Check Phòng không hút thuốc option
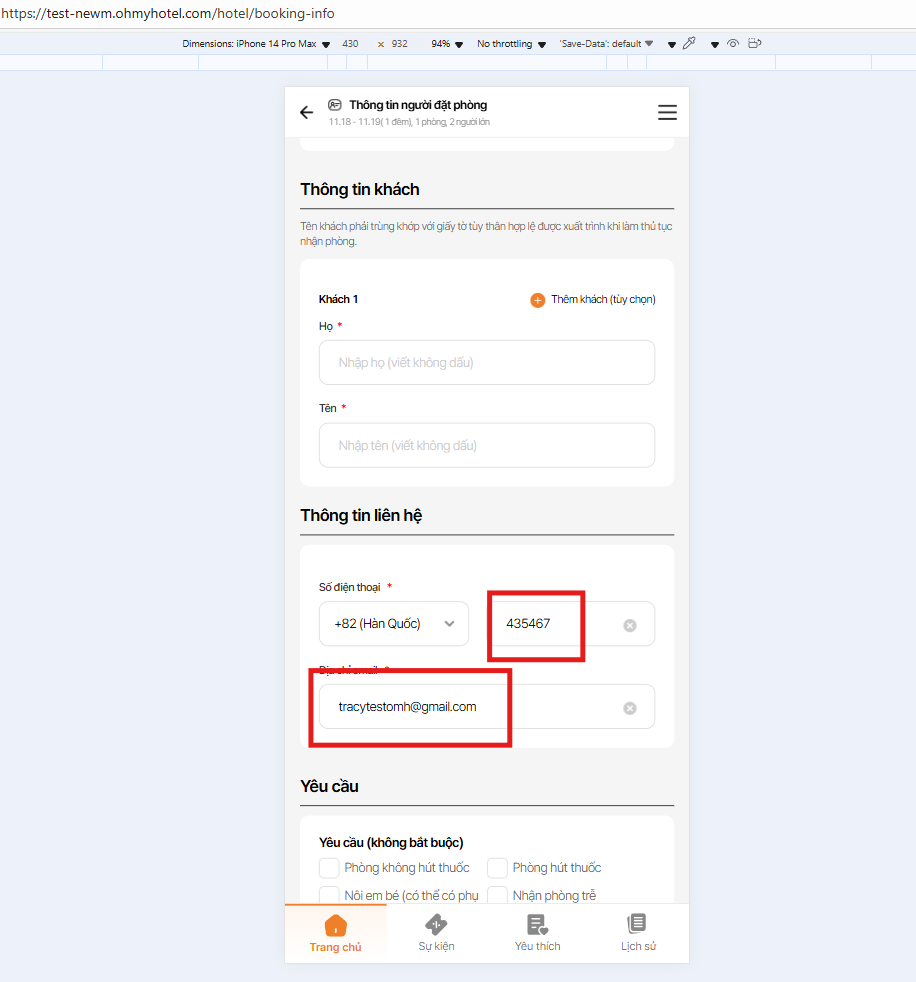Screen dimensions: 916x982 tap(329, 868)
